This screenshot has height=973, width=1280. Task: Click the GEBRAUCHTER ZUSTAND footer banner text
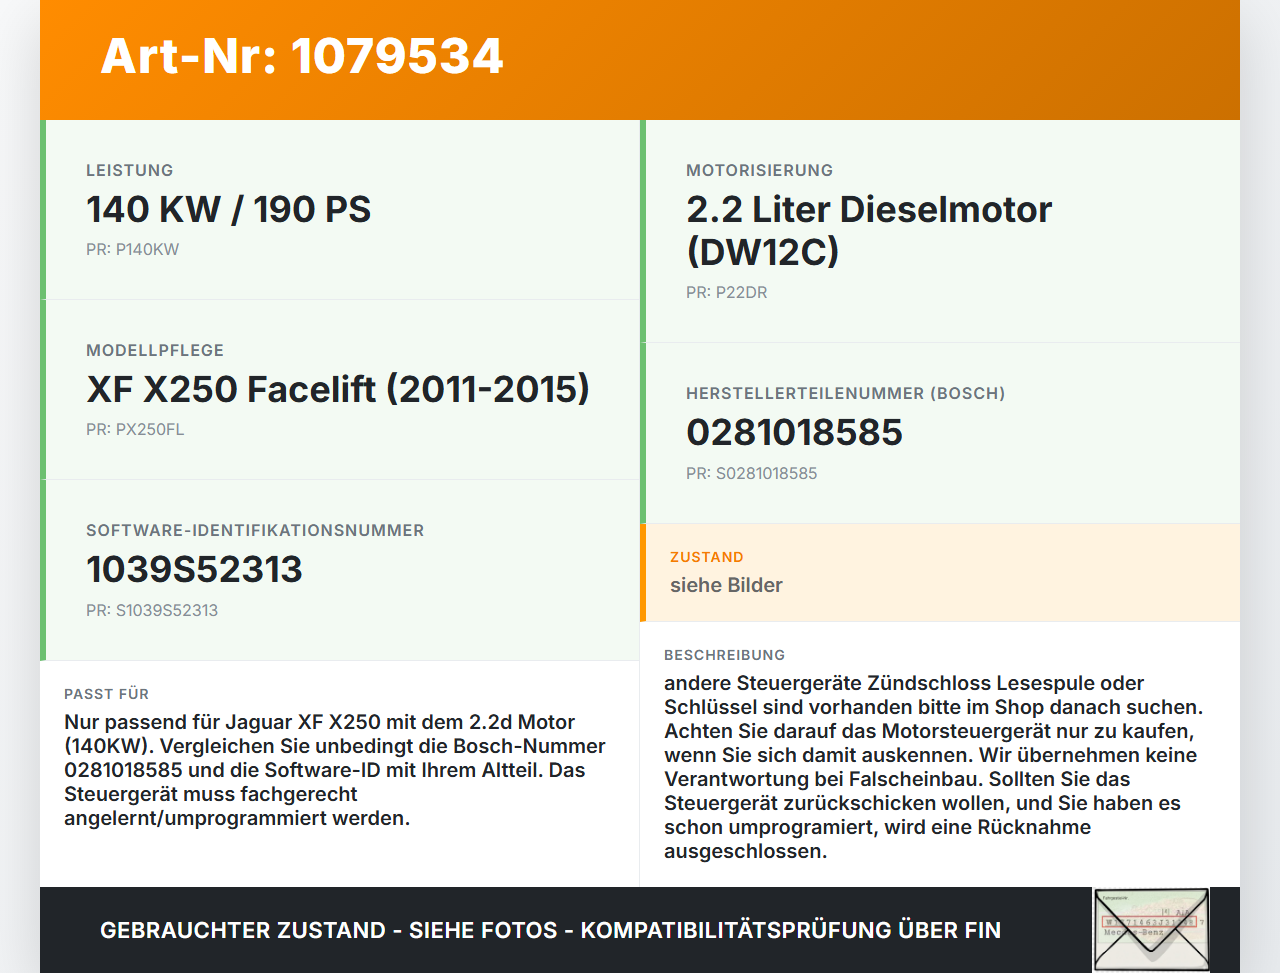point(550,930)
